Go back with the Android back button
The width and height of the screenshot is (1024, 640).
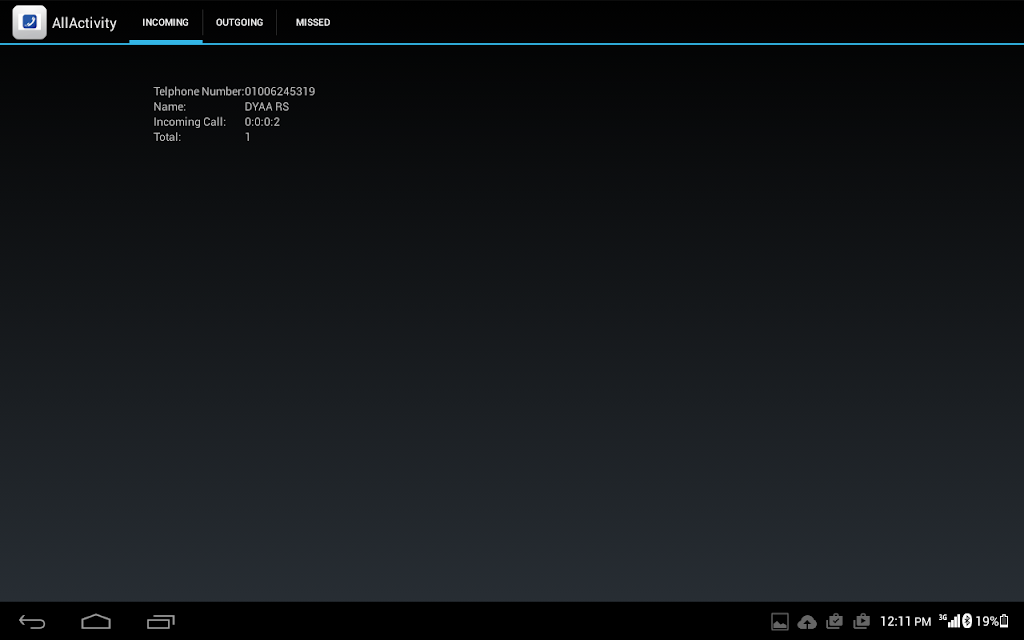[32, 622]
